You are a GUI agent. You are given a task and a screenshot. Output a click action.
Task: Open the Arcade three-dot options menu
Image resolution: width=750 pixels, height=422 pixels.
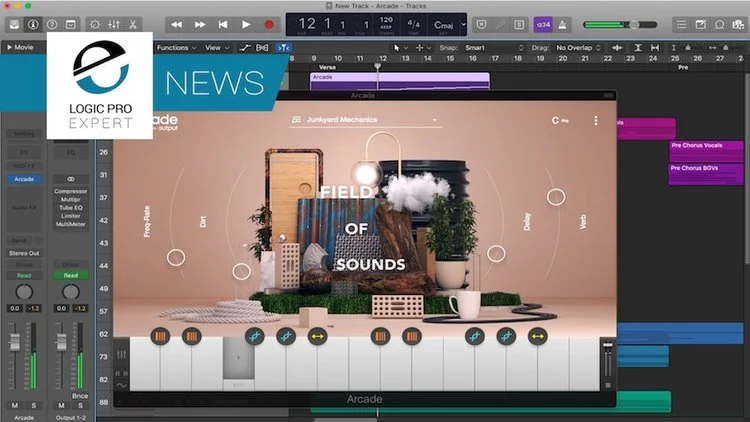(596, 121)
